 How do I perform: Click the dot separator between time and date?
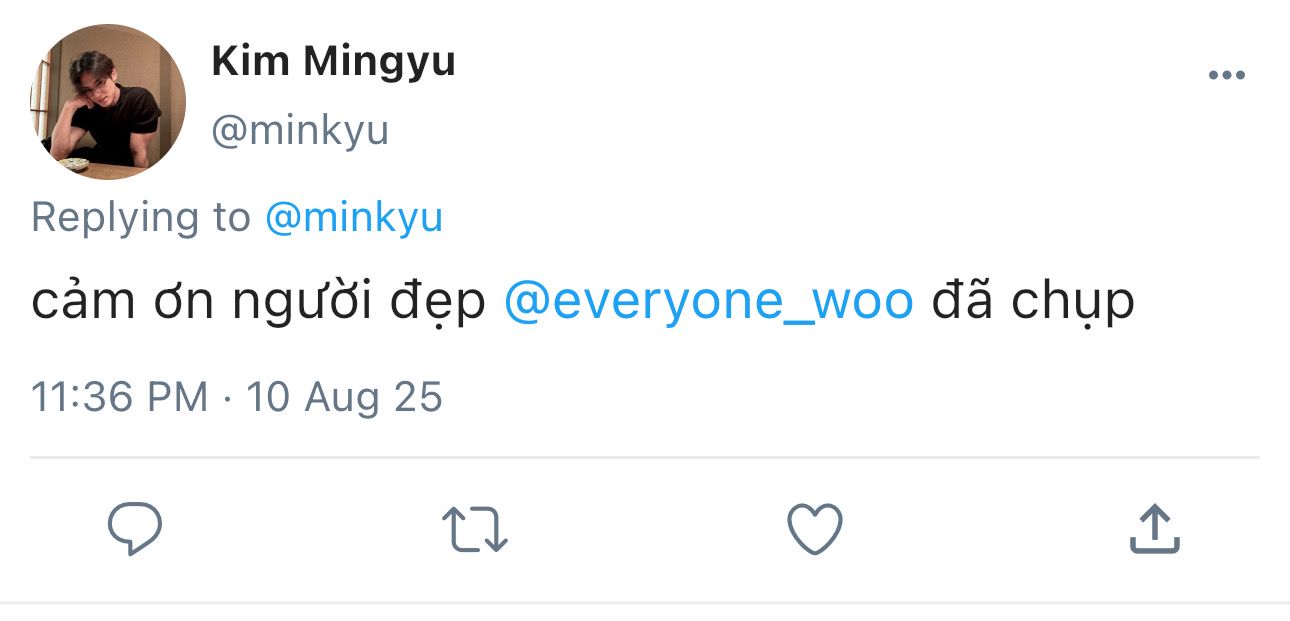point(227,398)
